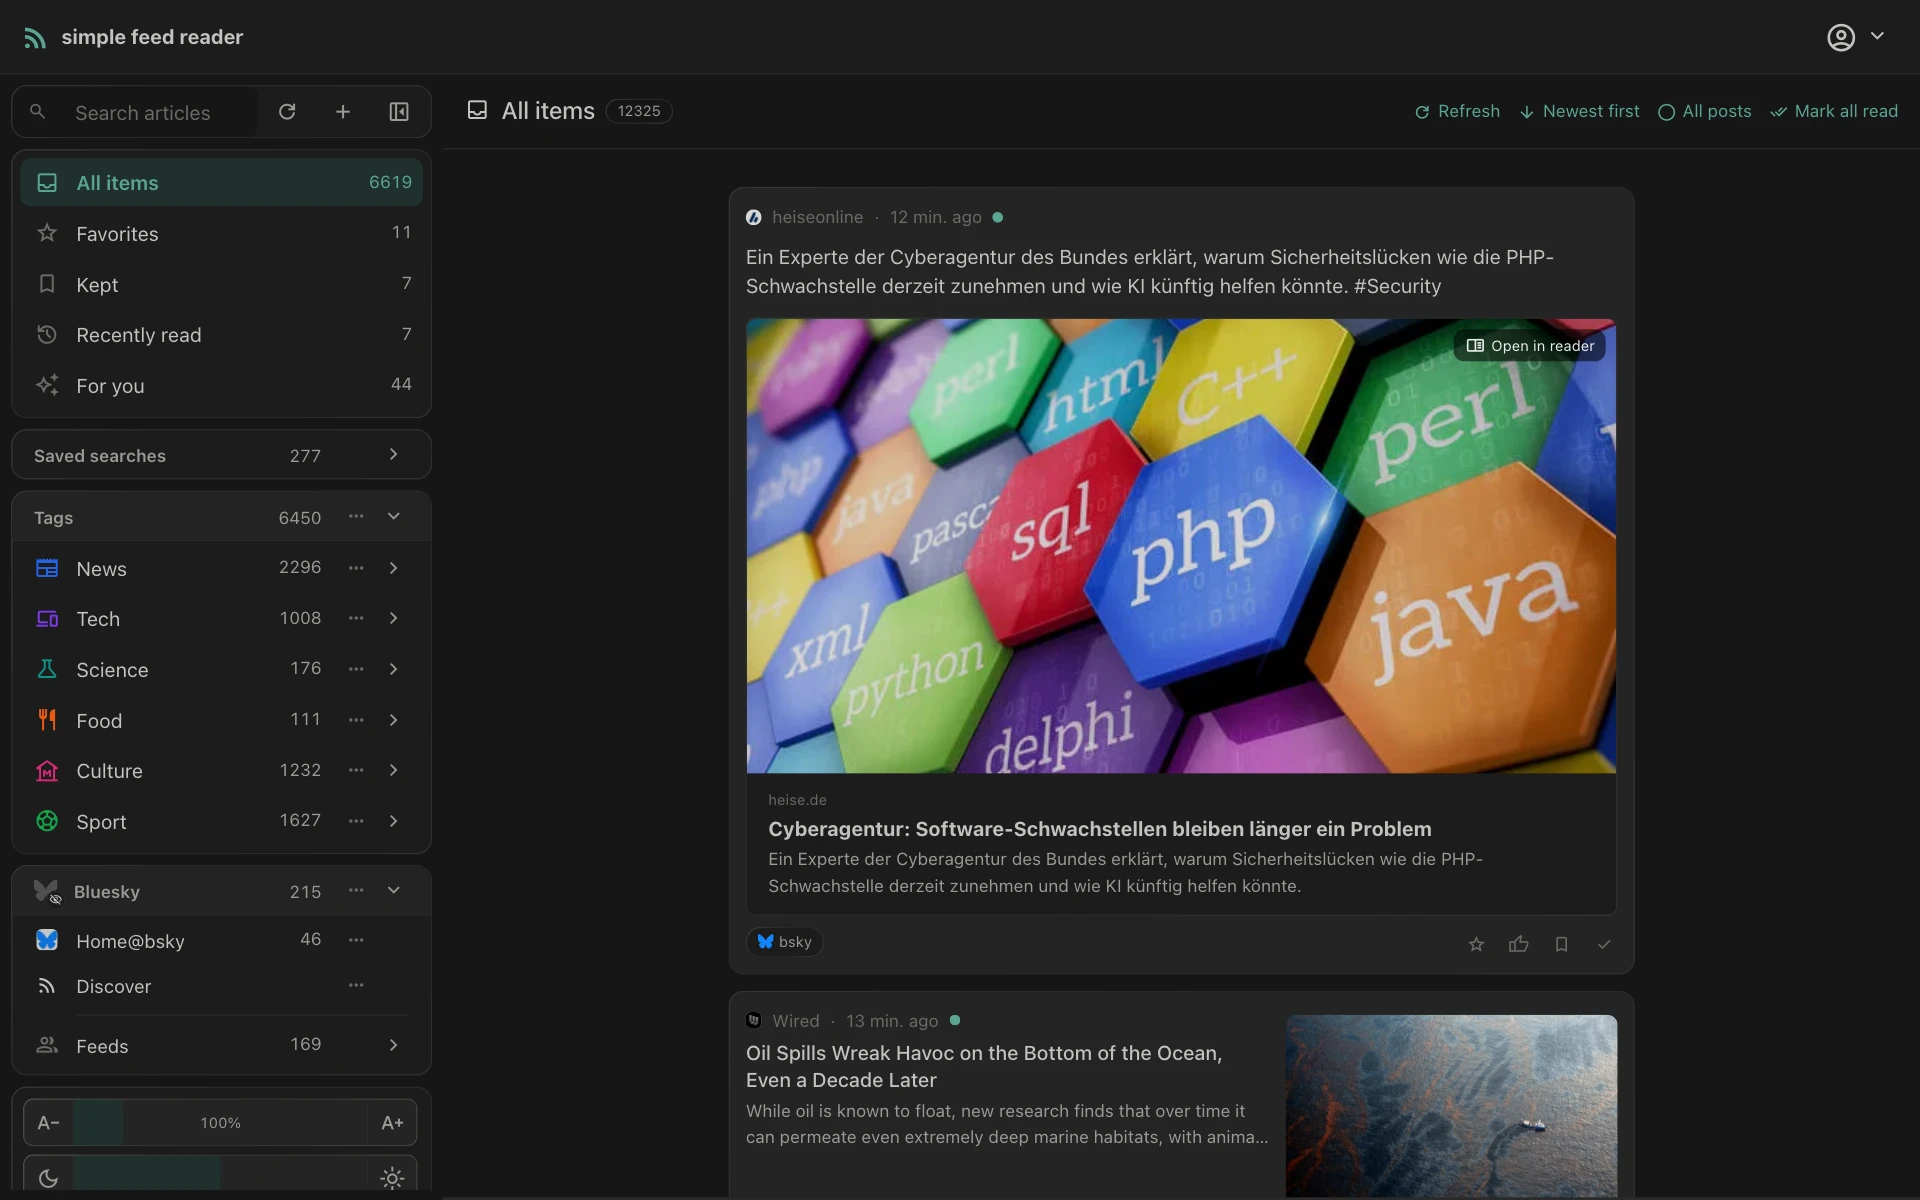Select All items in the sidebar
The image size is (1920, 1200).
[221, 183]
